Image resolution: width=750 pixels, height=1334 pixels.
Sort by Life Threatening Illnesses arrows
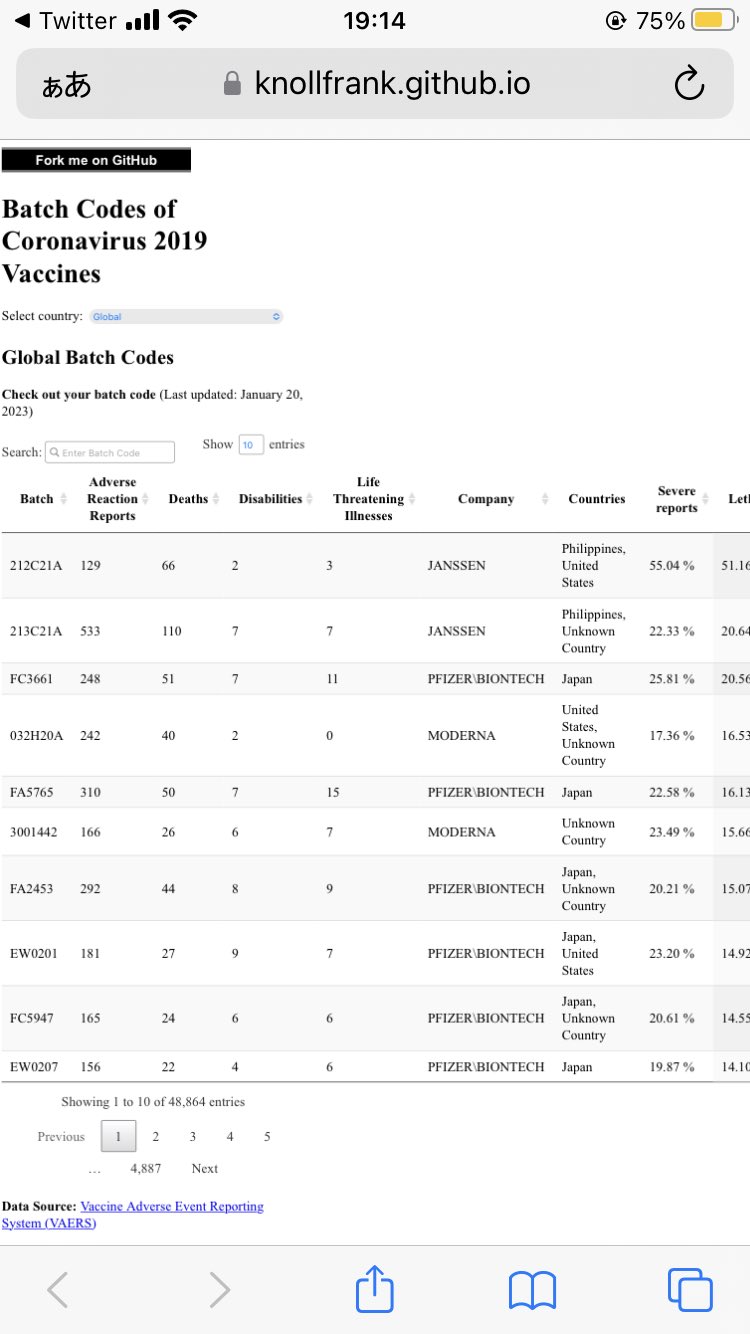pyautogui.click(x=412, y=499)
